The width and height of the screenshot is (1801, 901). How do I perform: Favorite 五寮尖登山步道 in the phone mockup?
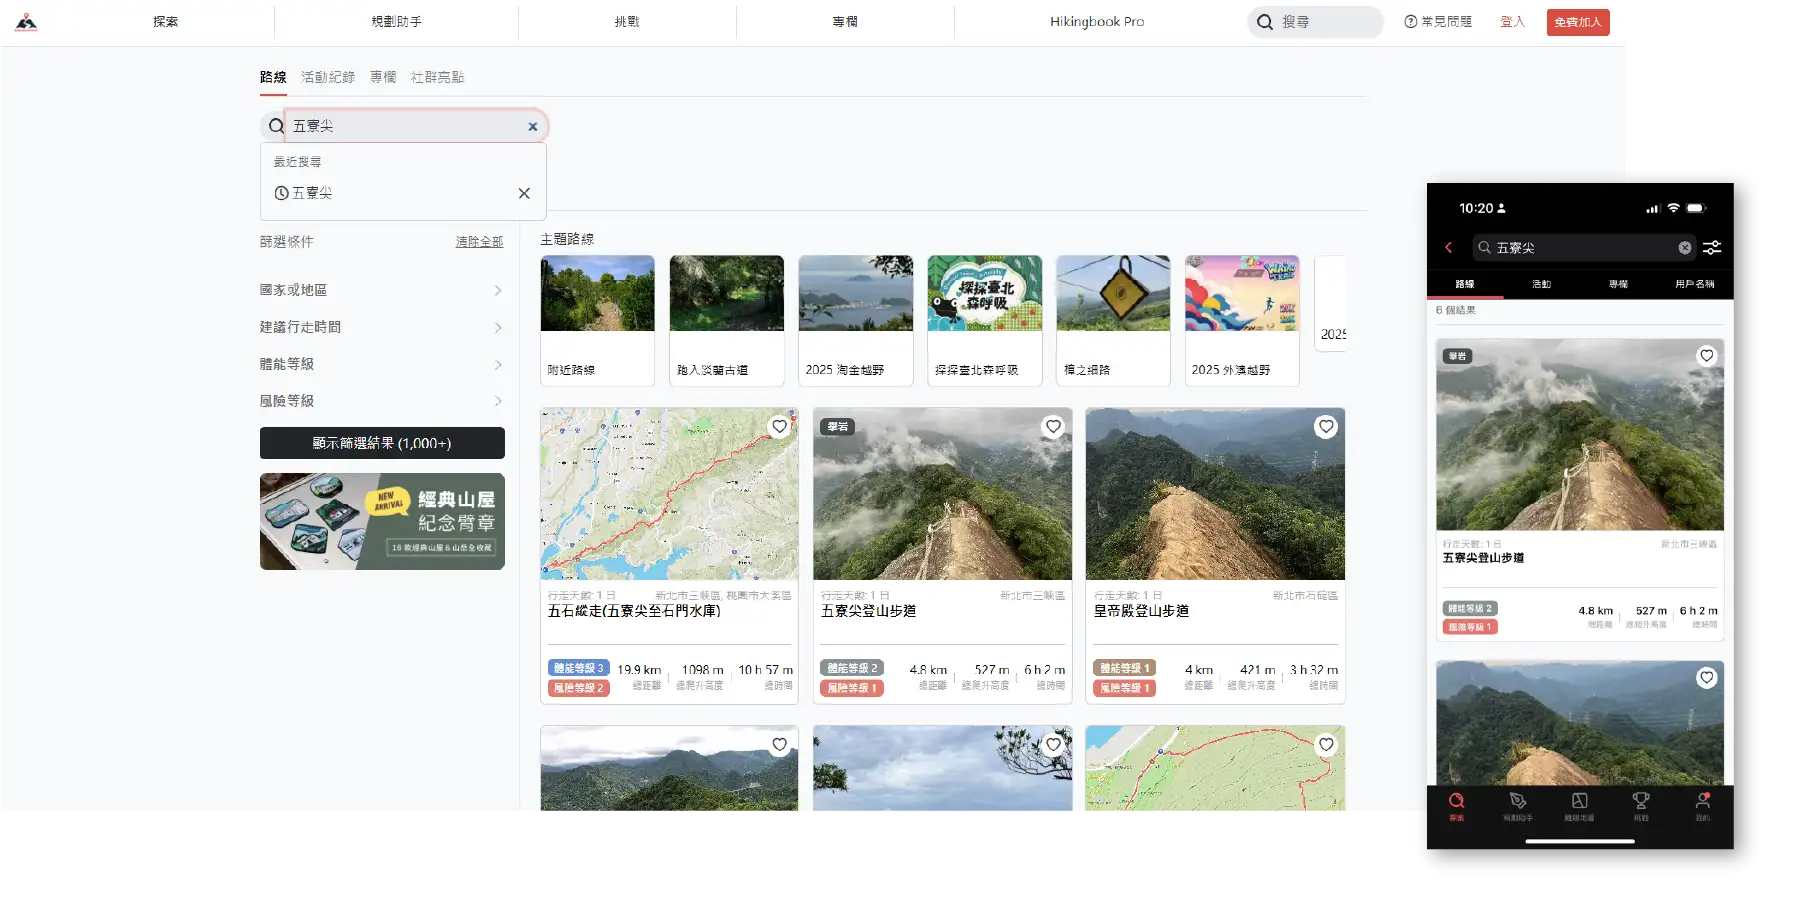click(1707, 356)
